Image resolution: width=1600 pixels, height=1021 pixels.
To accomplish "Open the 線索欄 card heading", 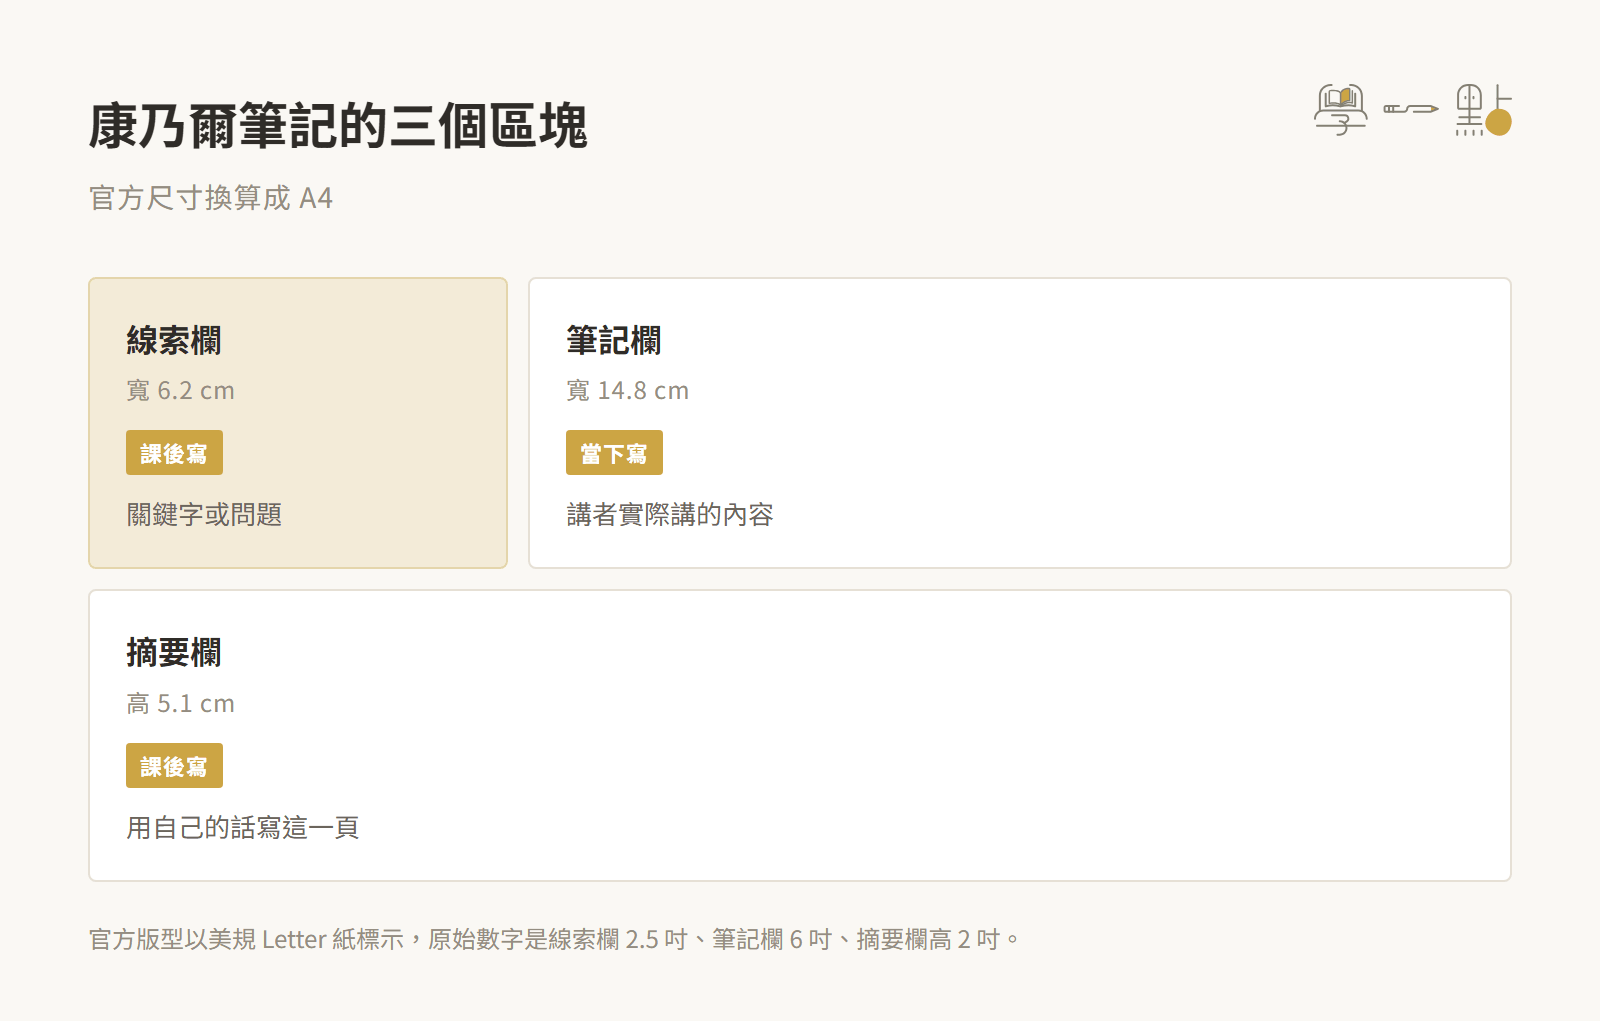I will click(174, 341).
